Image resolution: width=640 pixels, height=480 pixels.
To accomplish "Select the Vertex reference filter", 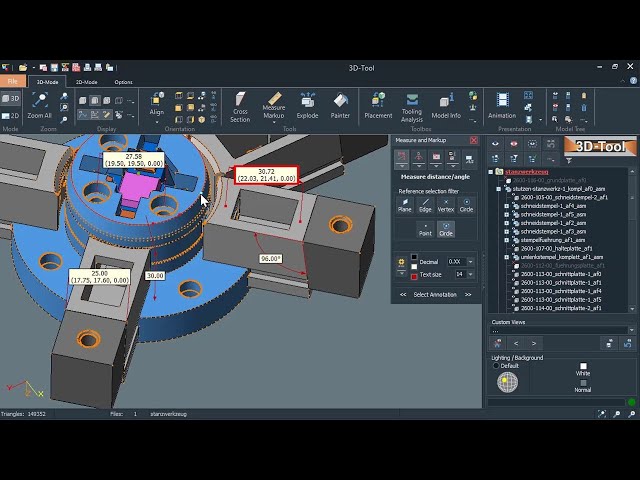I will point(446,205).
